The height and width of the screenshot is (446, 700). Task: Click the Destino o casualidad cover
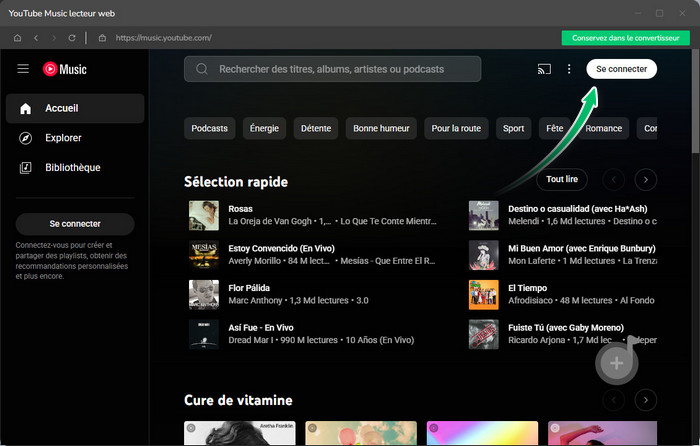pos(483,215)
